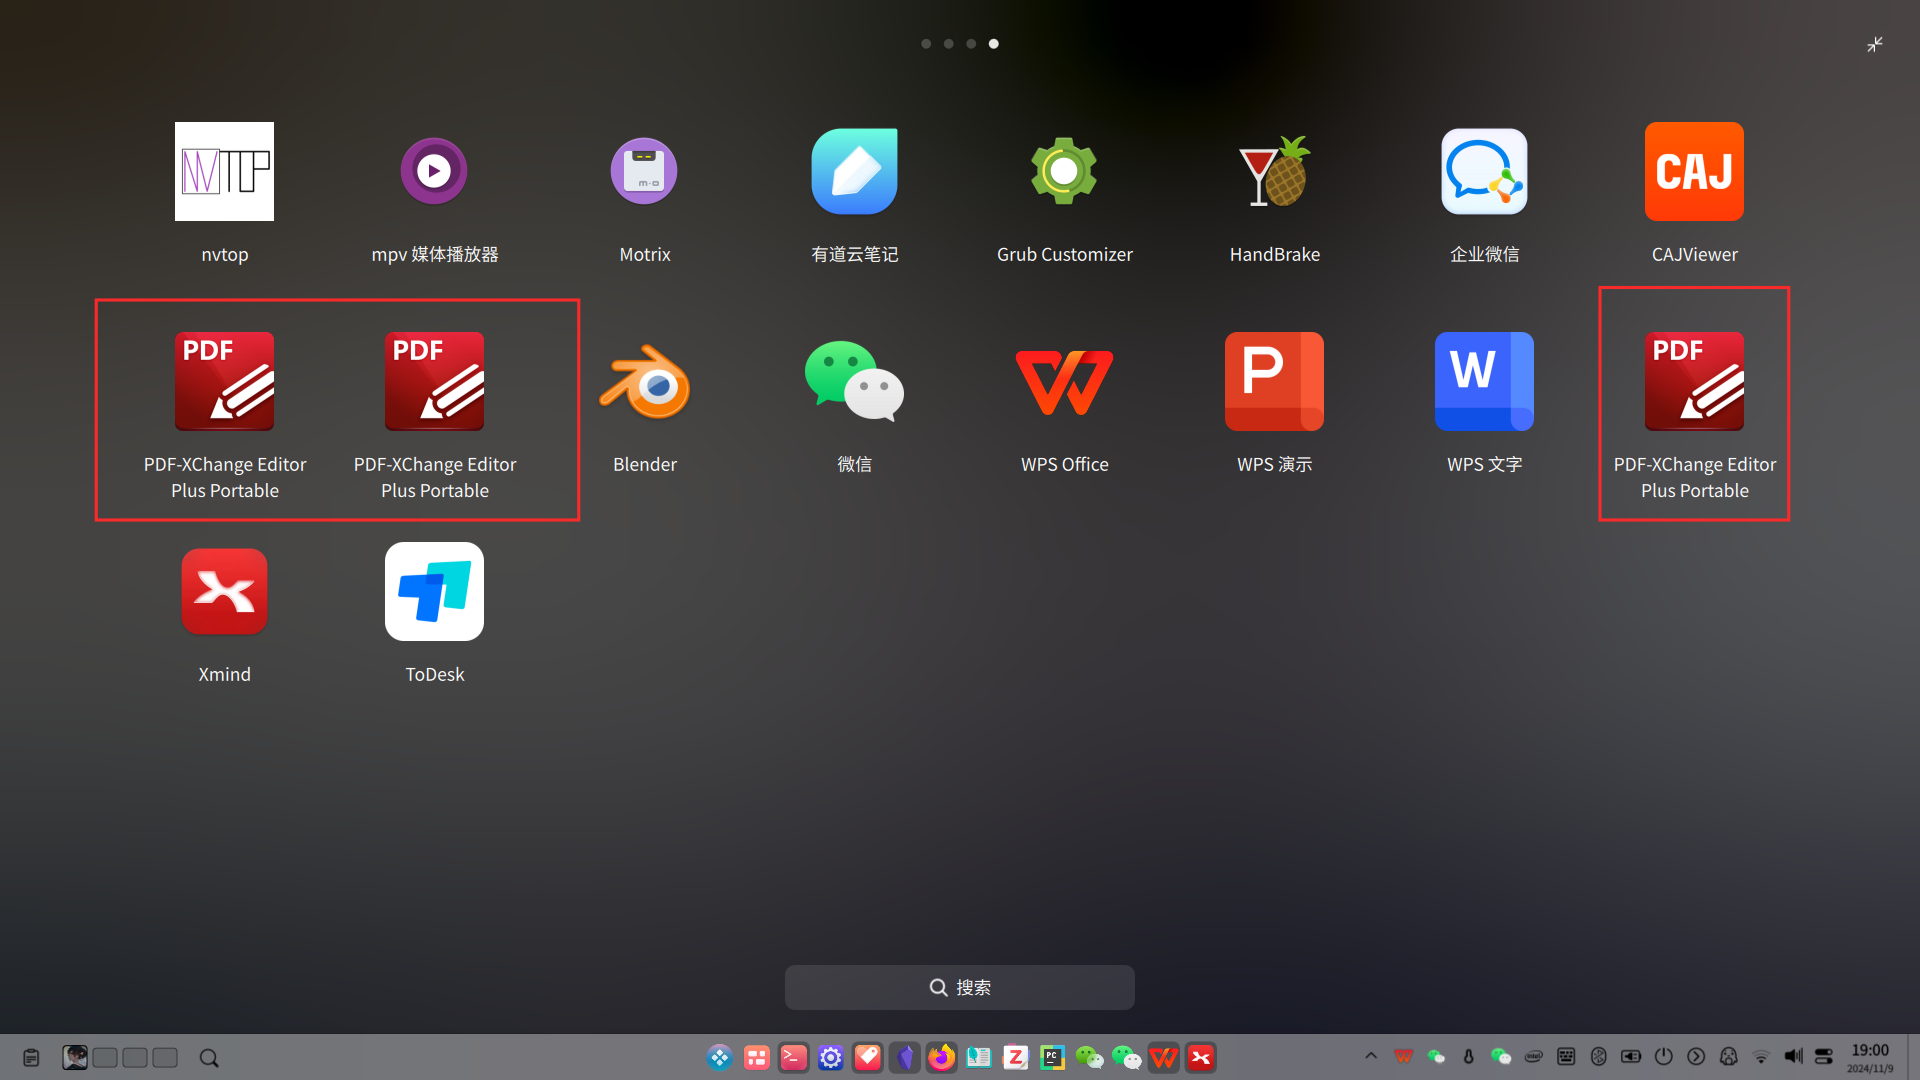Click the Bluetooth tray icon
This screenshot has height=1080, width=1920.
coord(1598,1056)
